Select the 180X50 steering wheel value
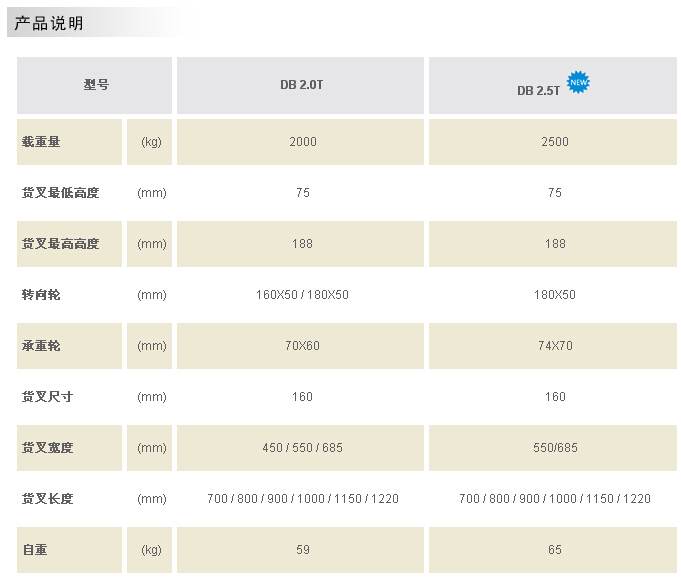The image size is (681, 579). (x=555, y=294)
